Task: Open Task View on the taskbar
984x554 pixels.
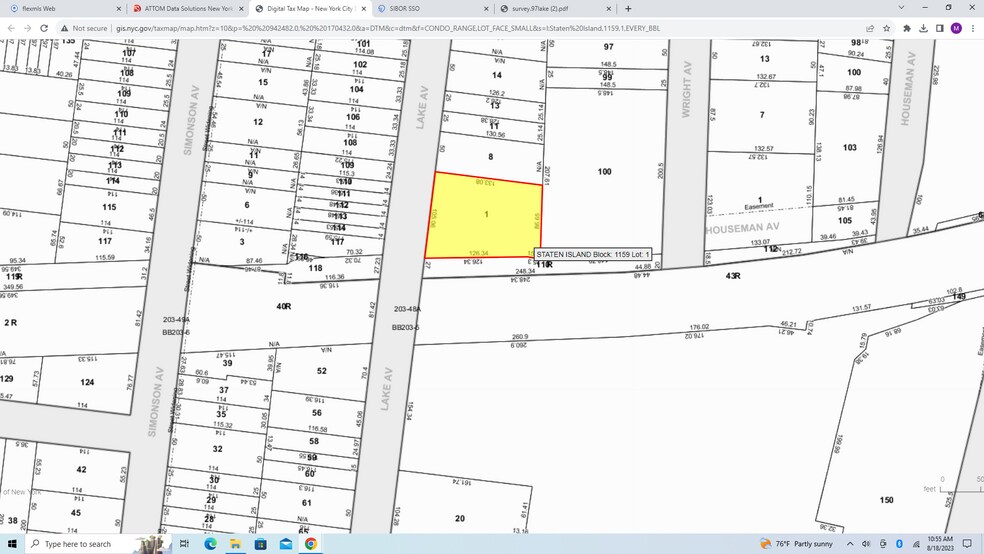Action: [185, 544]
